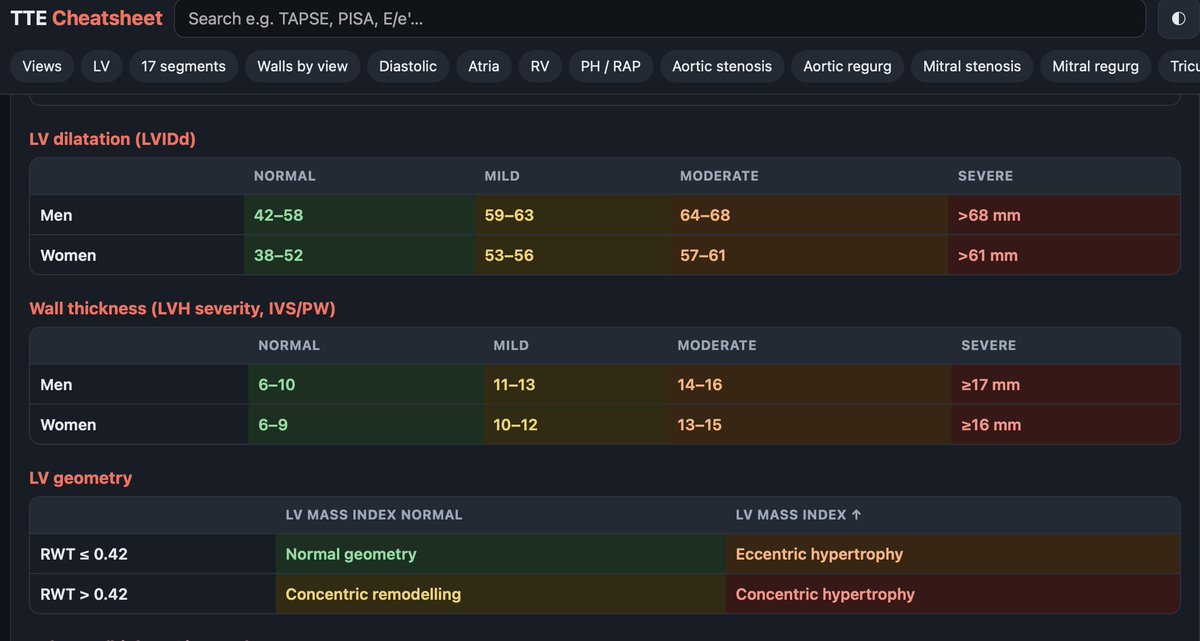This screenshot has width=1200, height=641.
Task: Select the 13–15 moderate thickness cell
Action: (x=809, y=425)
